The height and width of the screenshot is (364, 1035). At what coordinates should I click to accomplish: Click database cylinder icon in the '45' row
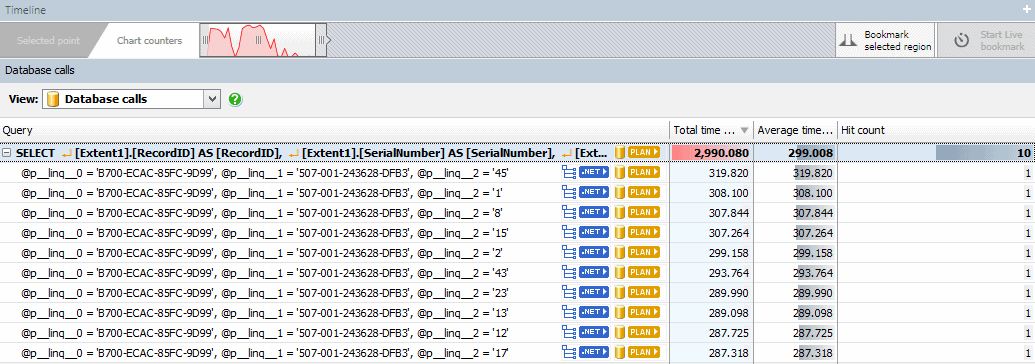(619, 172)
